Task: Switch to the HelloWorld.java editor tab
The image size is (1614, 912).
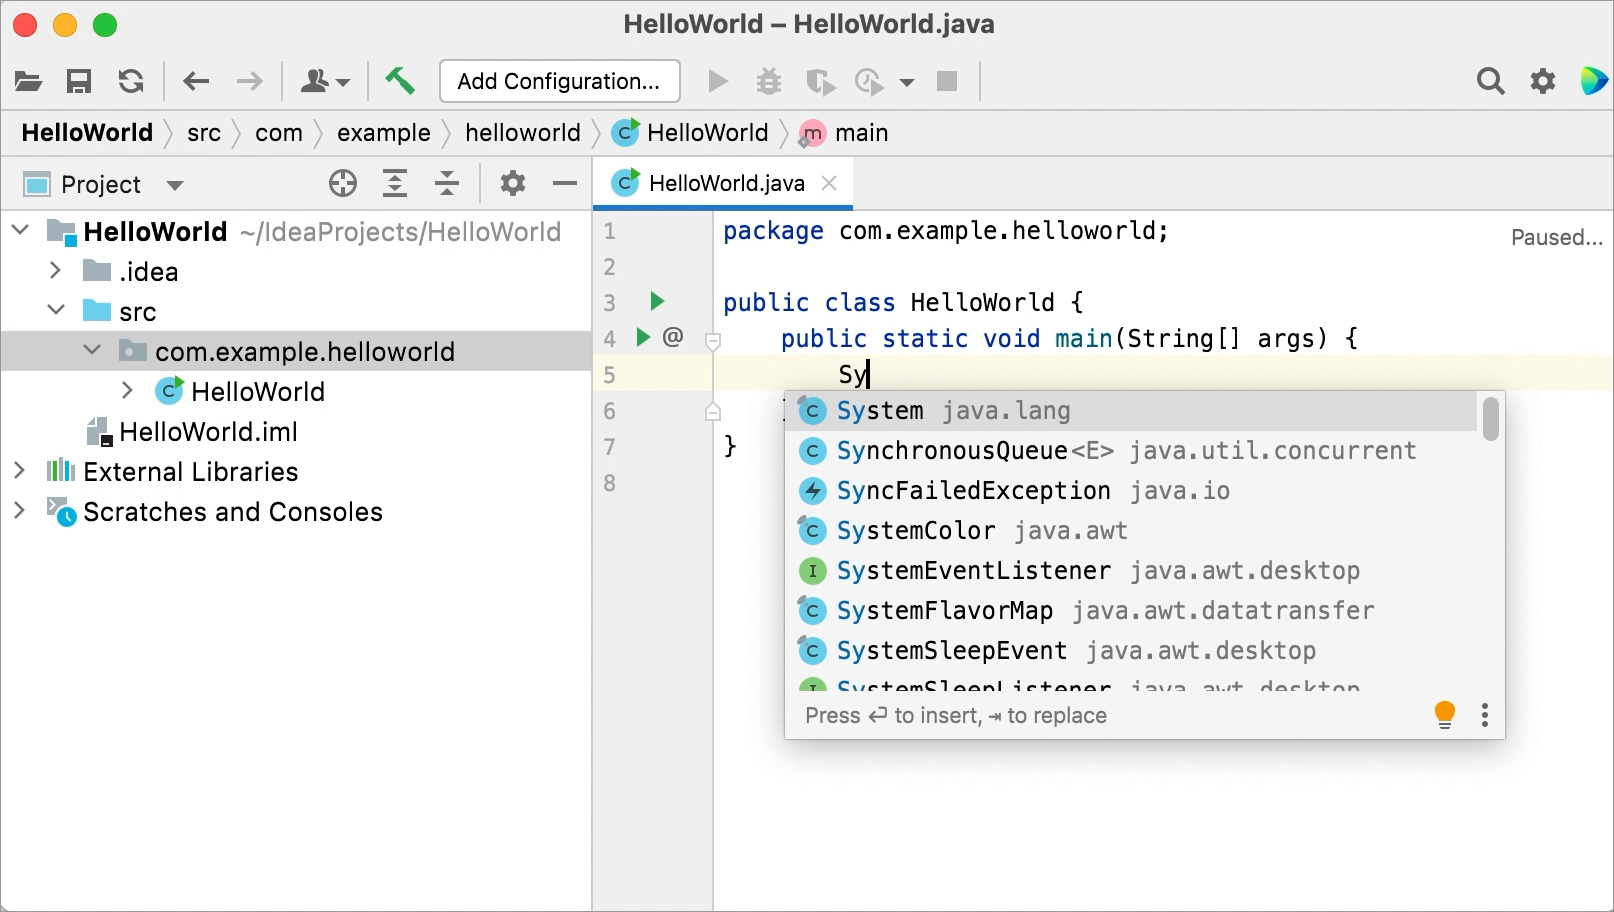Action: [723, 183]
